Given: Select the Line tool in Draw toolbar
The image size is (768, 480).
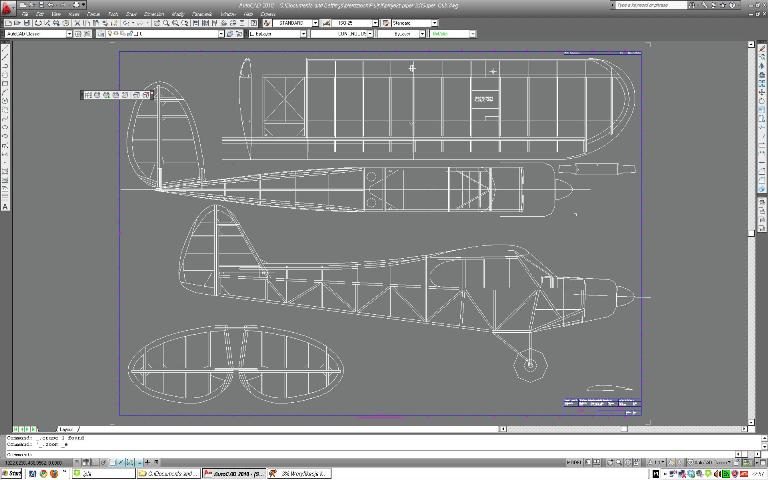Looking at the screenshot, I should pos(5,48).
